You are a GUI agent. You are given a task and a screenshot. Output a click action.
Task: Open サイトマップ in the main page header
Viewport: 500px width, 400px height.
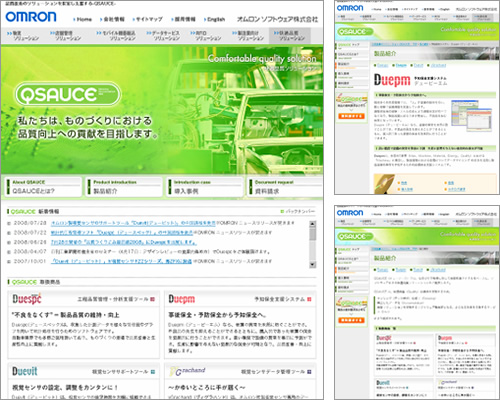(x=148, y=19)
